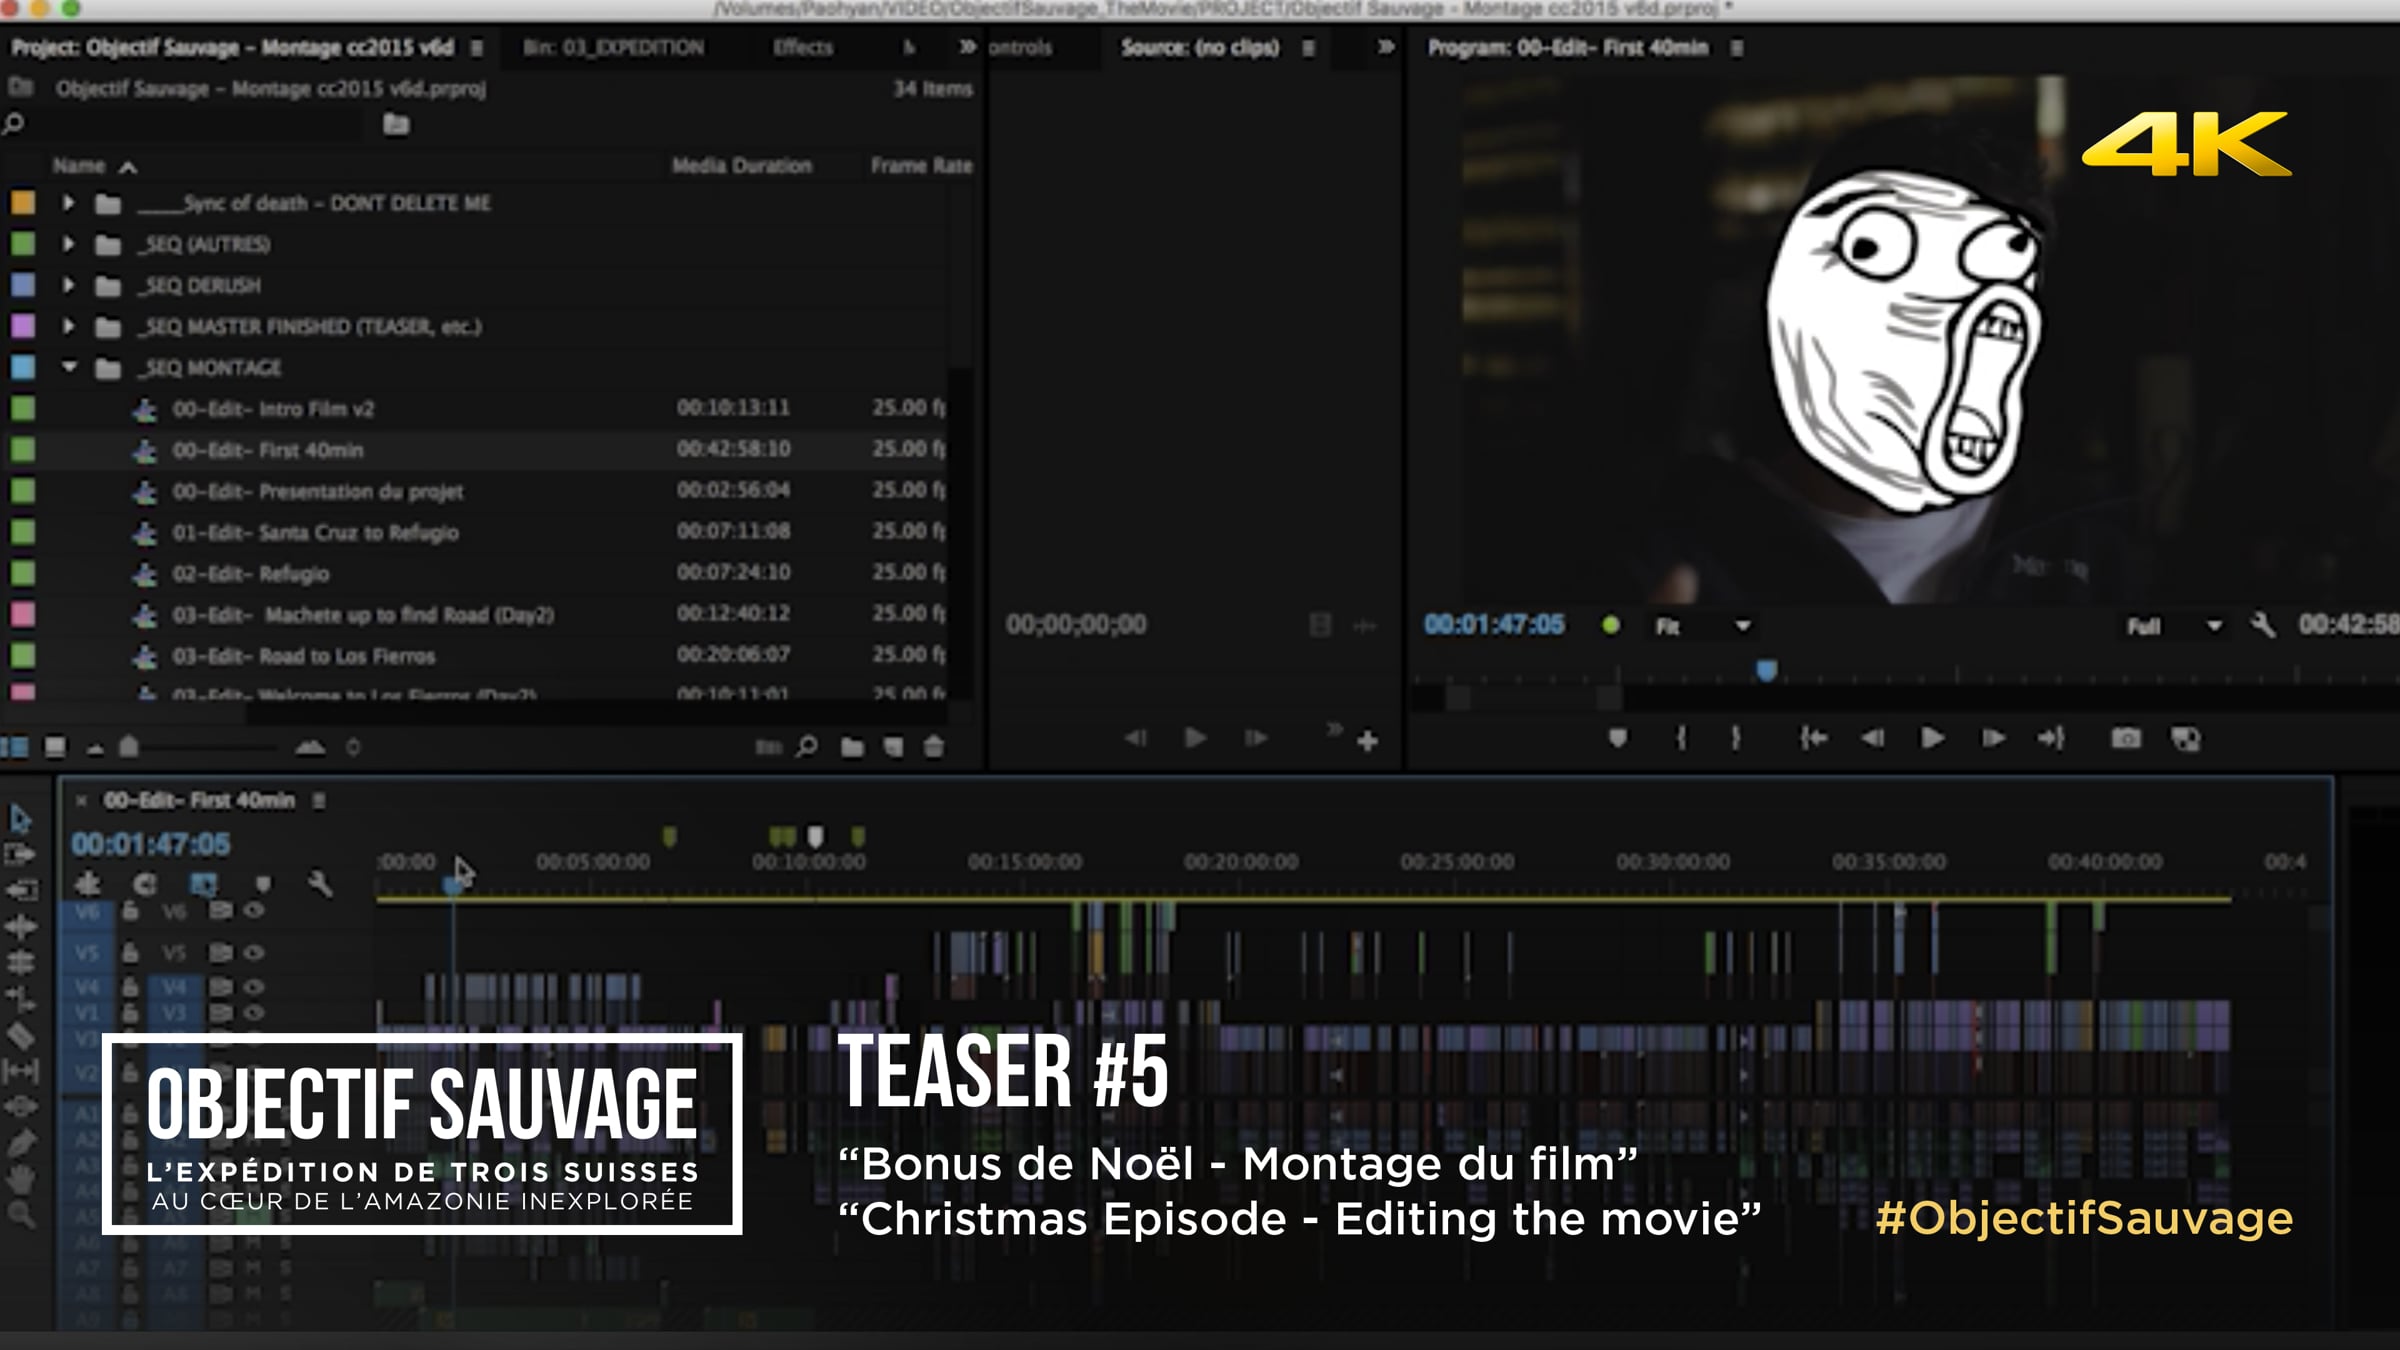The height and width of the screenshot is (1350, 2400).
Task: Open the Program monitor wrench settings
Action: [2263, 626]
